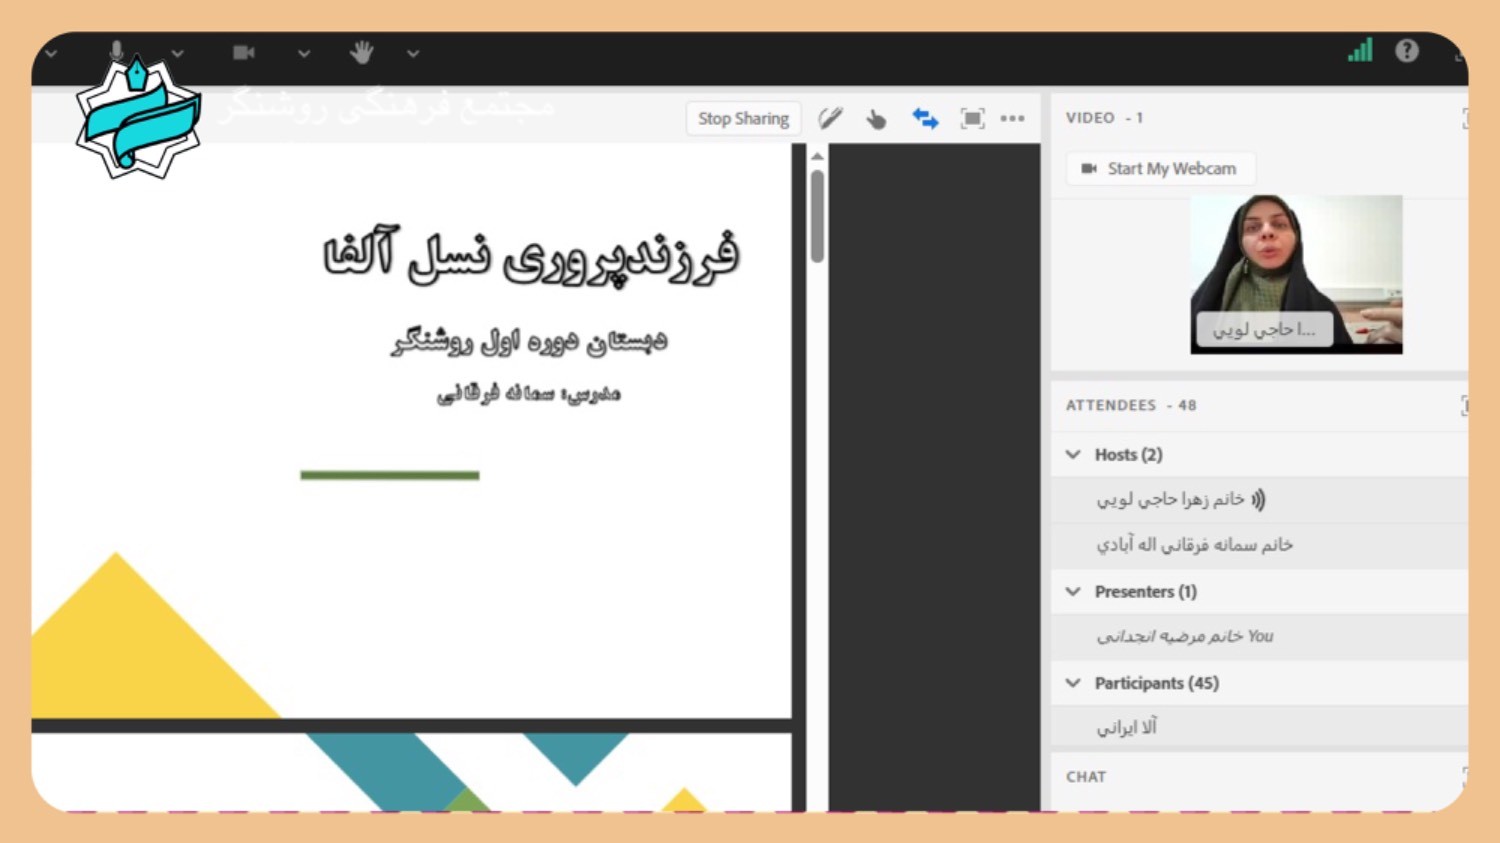Mute your microphone
Image resolution: width=1500 pixels, height=843 pixels.
118,50
